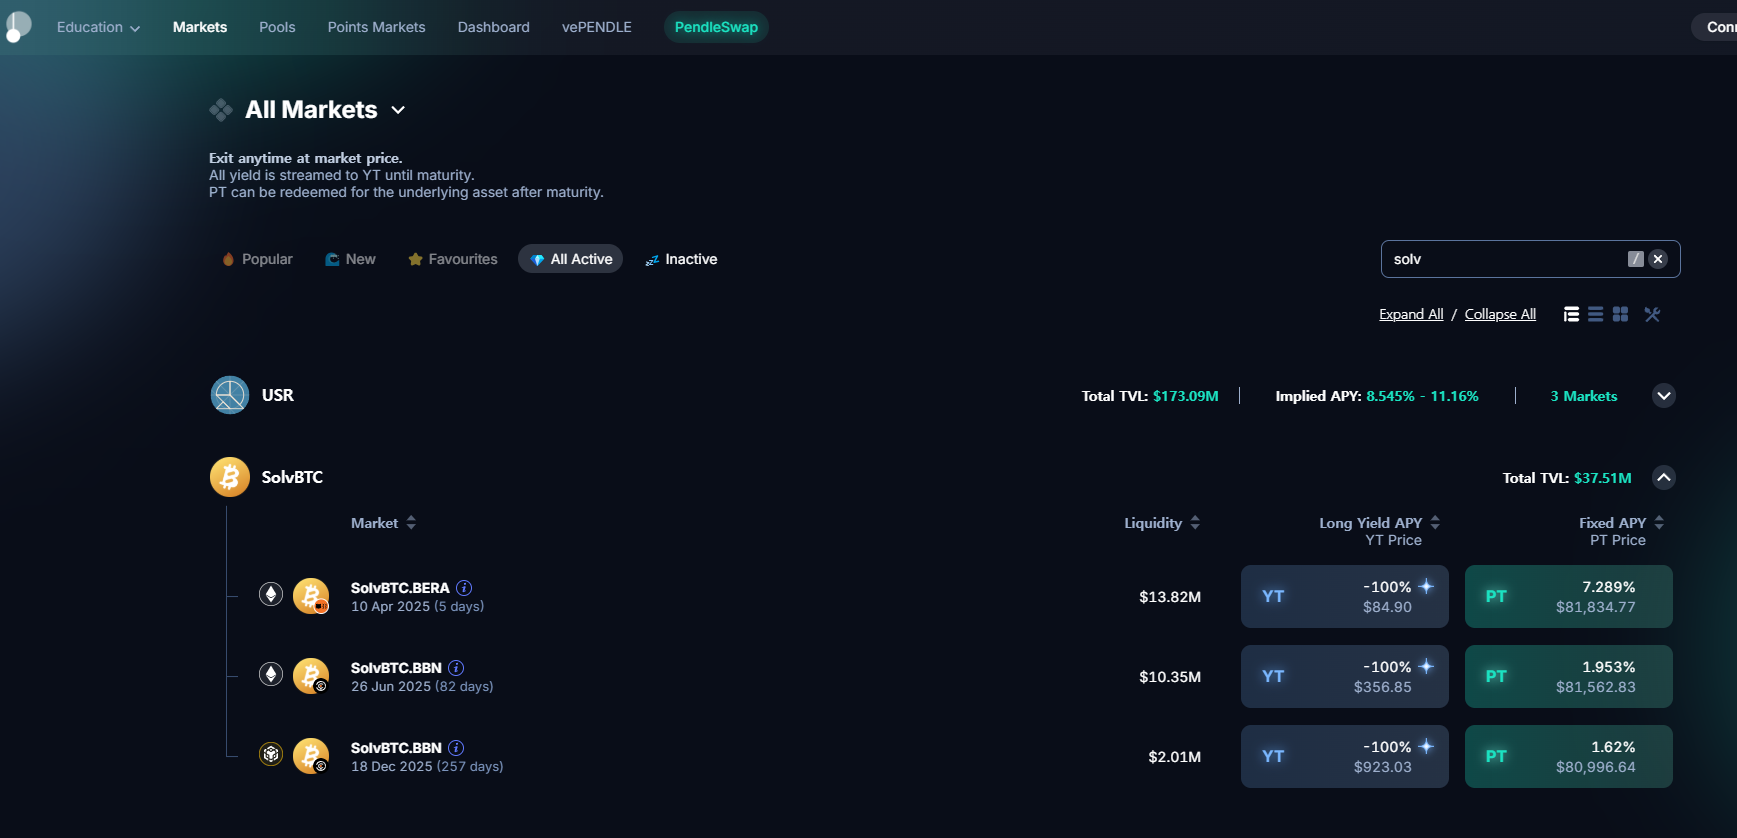Viewport: 1737px width, 838px height.
Task: Click the SolvBTC Total TVL $37.51M
Action: 1567,478
